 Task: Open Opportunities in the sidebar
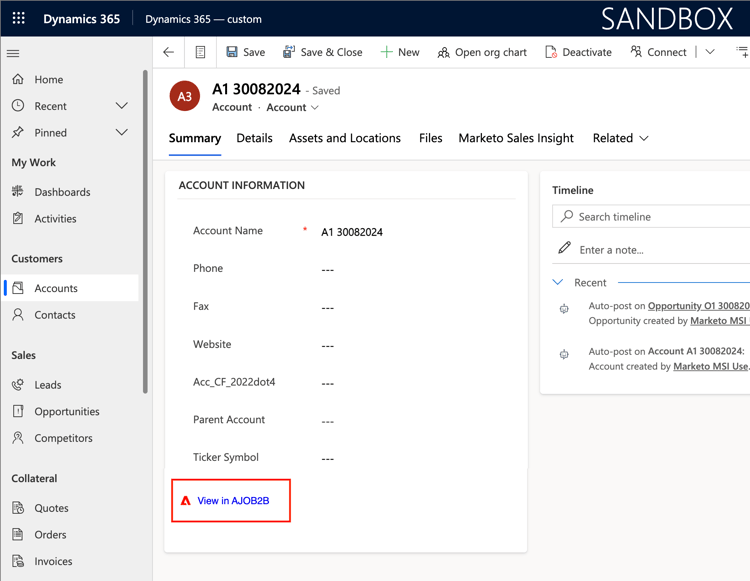click(x=67, y=411)
